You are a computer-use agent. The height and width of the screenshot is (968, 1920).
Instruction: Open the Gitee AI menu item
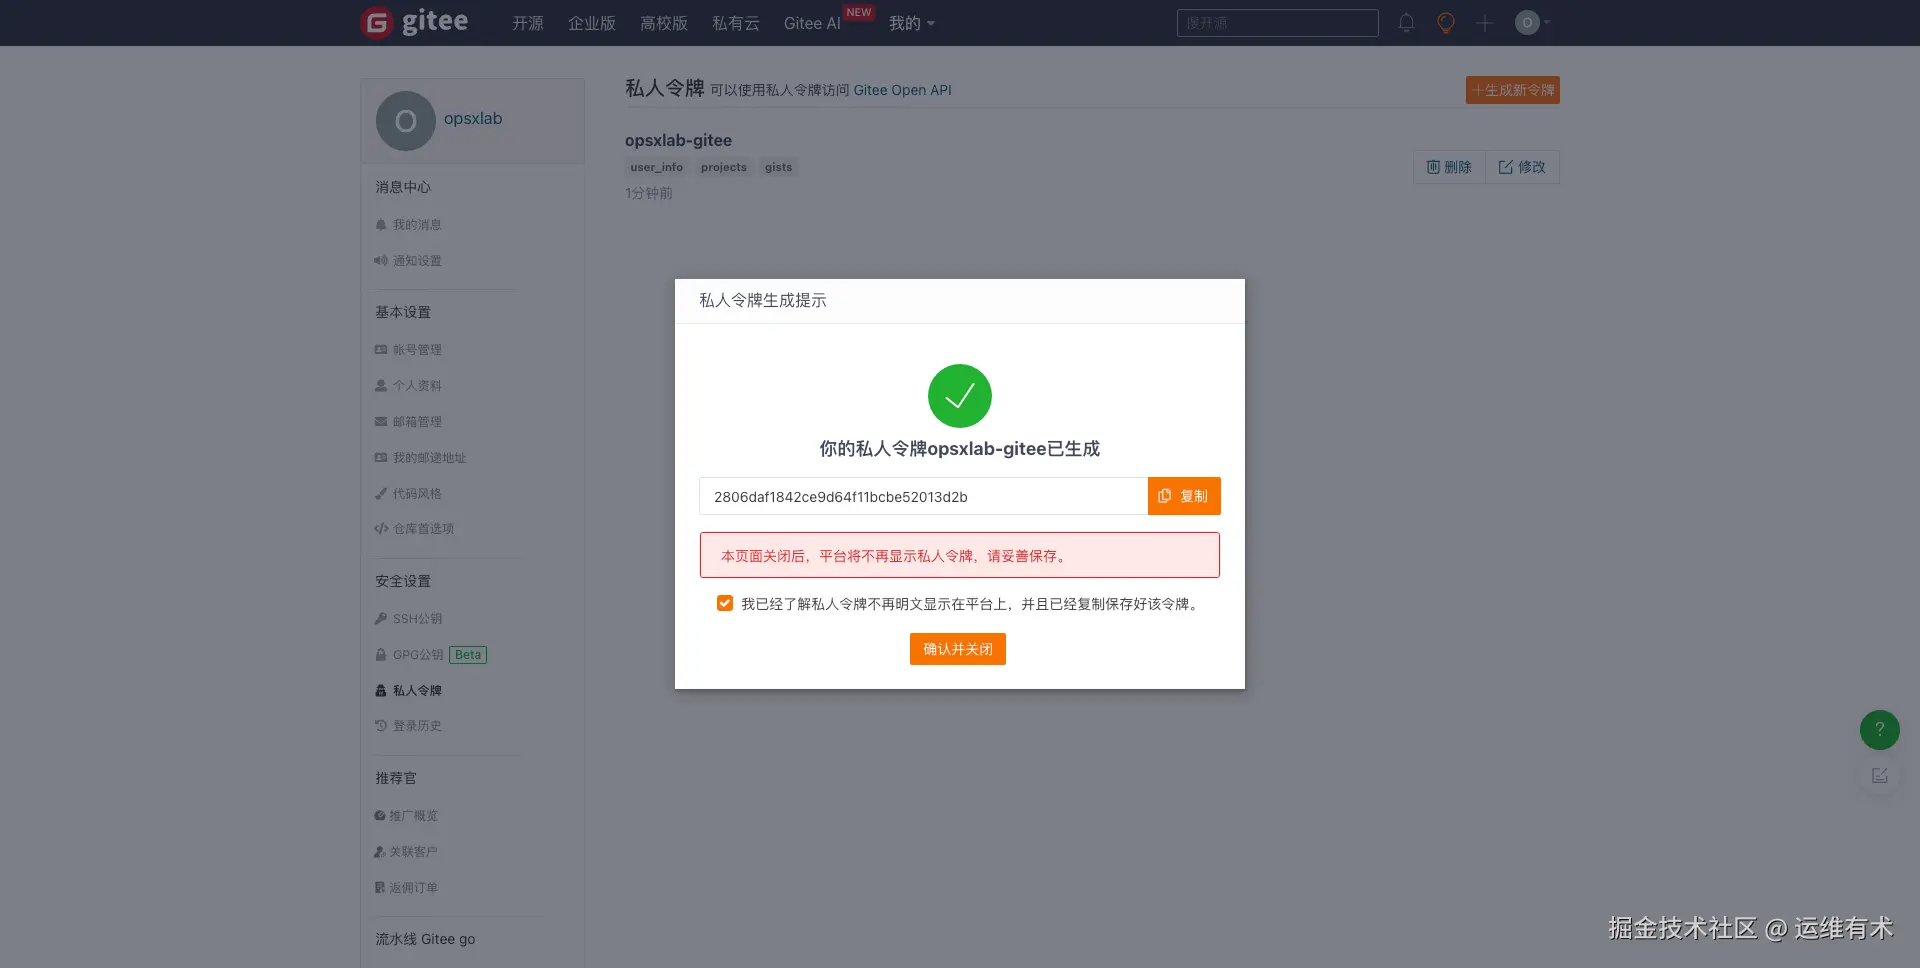coord(811,23)
